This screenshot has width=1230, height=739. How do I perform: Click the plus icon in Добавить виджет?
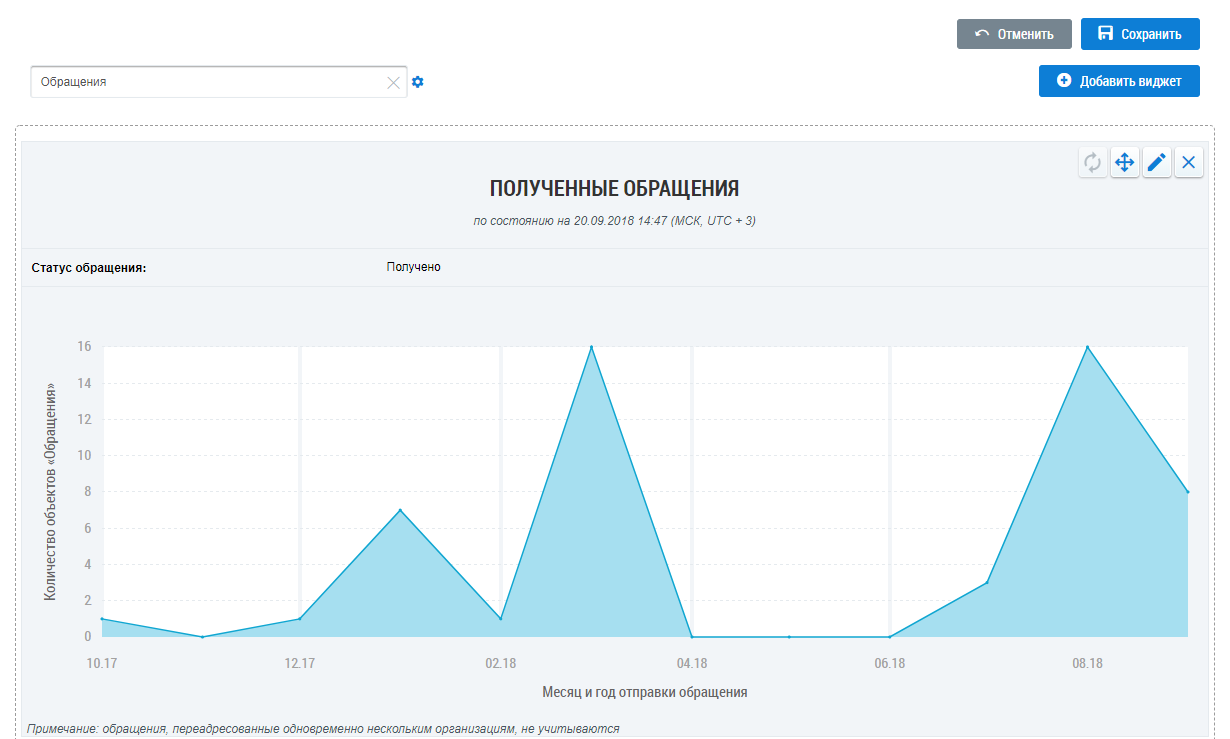(x=1064, y=81)
